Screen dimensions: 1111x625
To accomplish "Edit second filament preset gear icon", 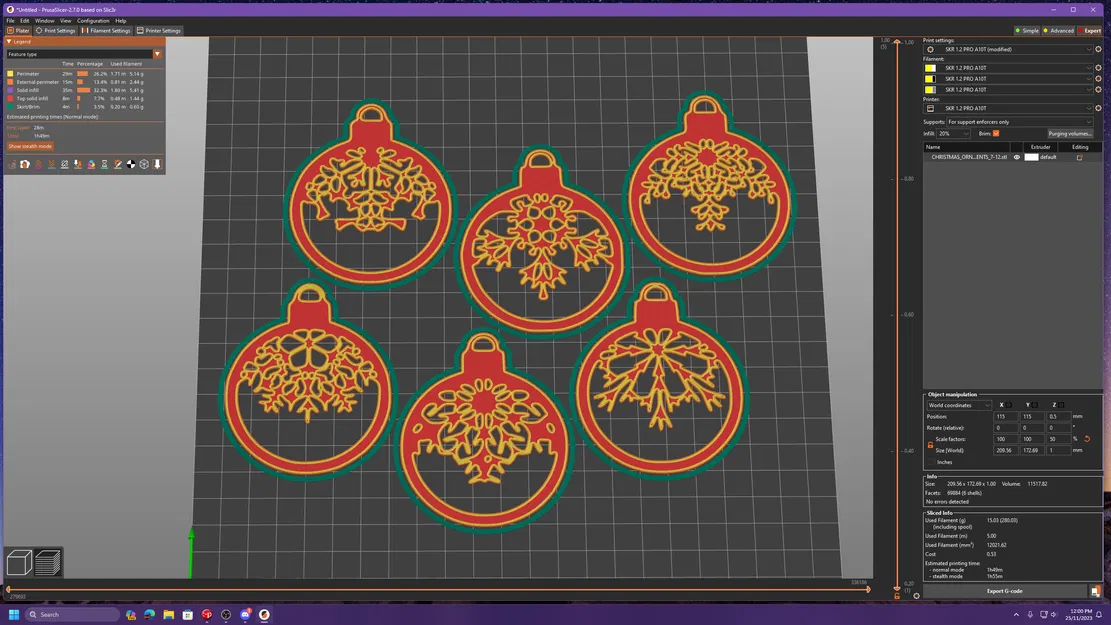I will [x=1098, y=79].
